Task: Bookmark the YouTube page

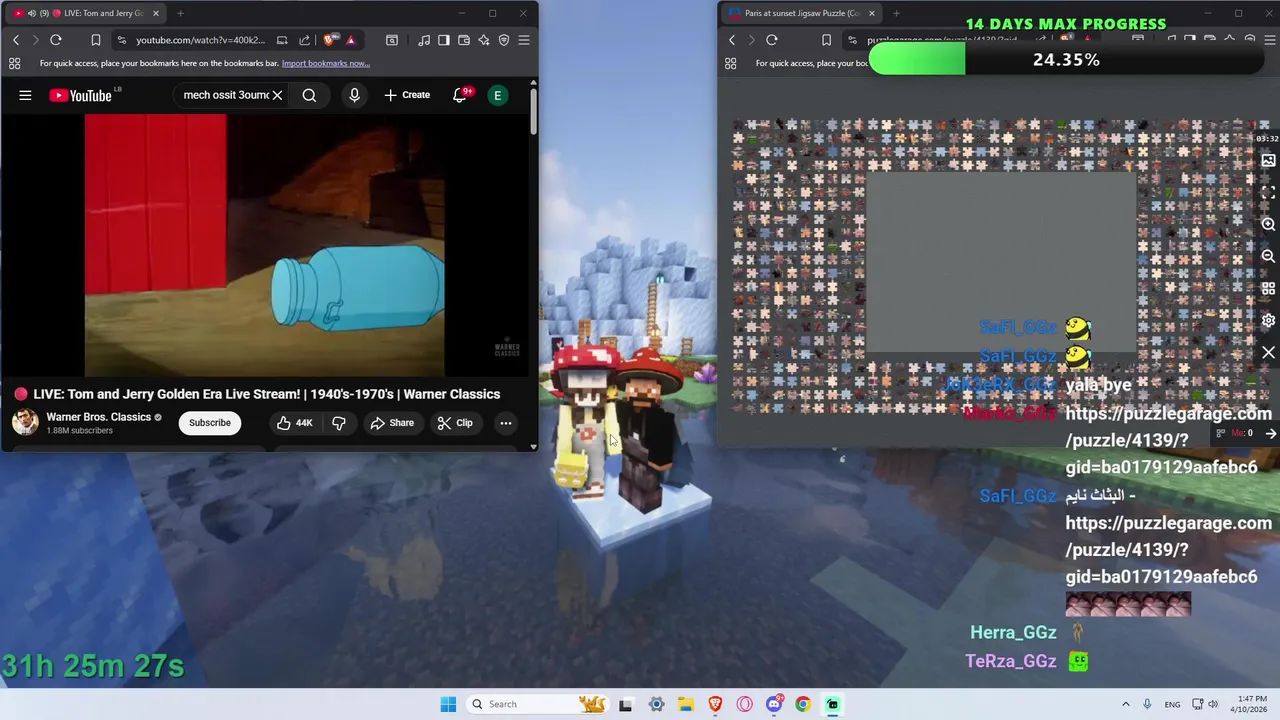Action: [96, 40]
